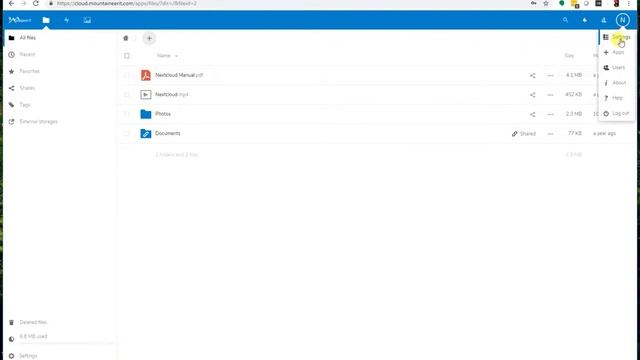
Task: Open more actions for Nextcloud.mp4
Action: tap(551, 95)
